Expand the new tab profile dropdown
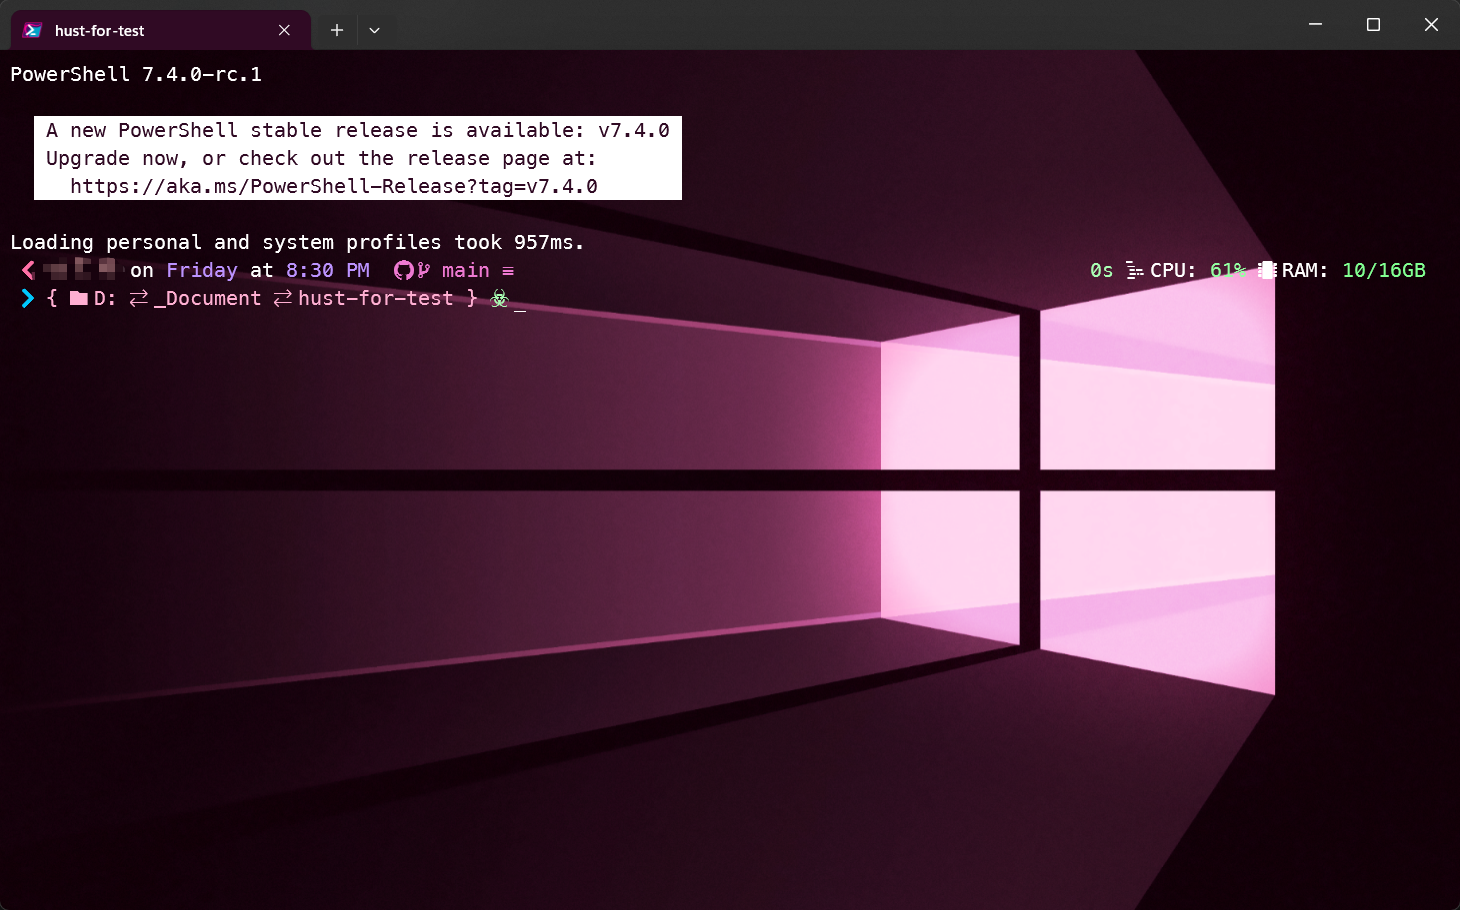This screenshot has height=910, width=1460. pos(374,30)
